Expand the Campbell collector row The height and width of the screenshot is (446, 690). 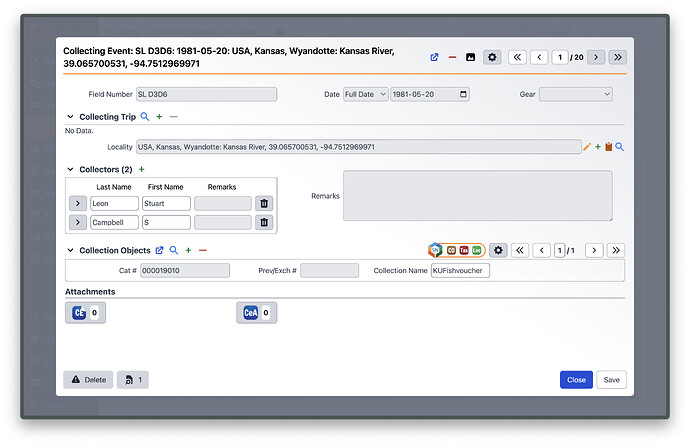(78, 222)
